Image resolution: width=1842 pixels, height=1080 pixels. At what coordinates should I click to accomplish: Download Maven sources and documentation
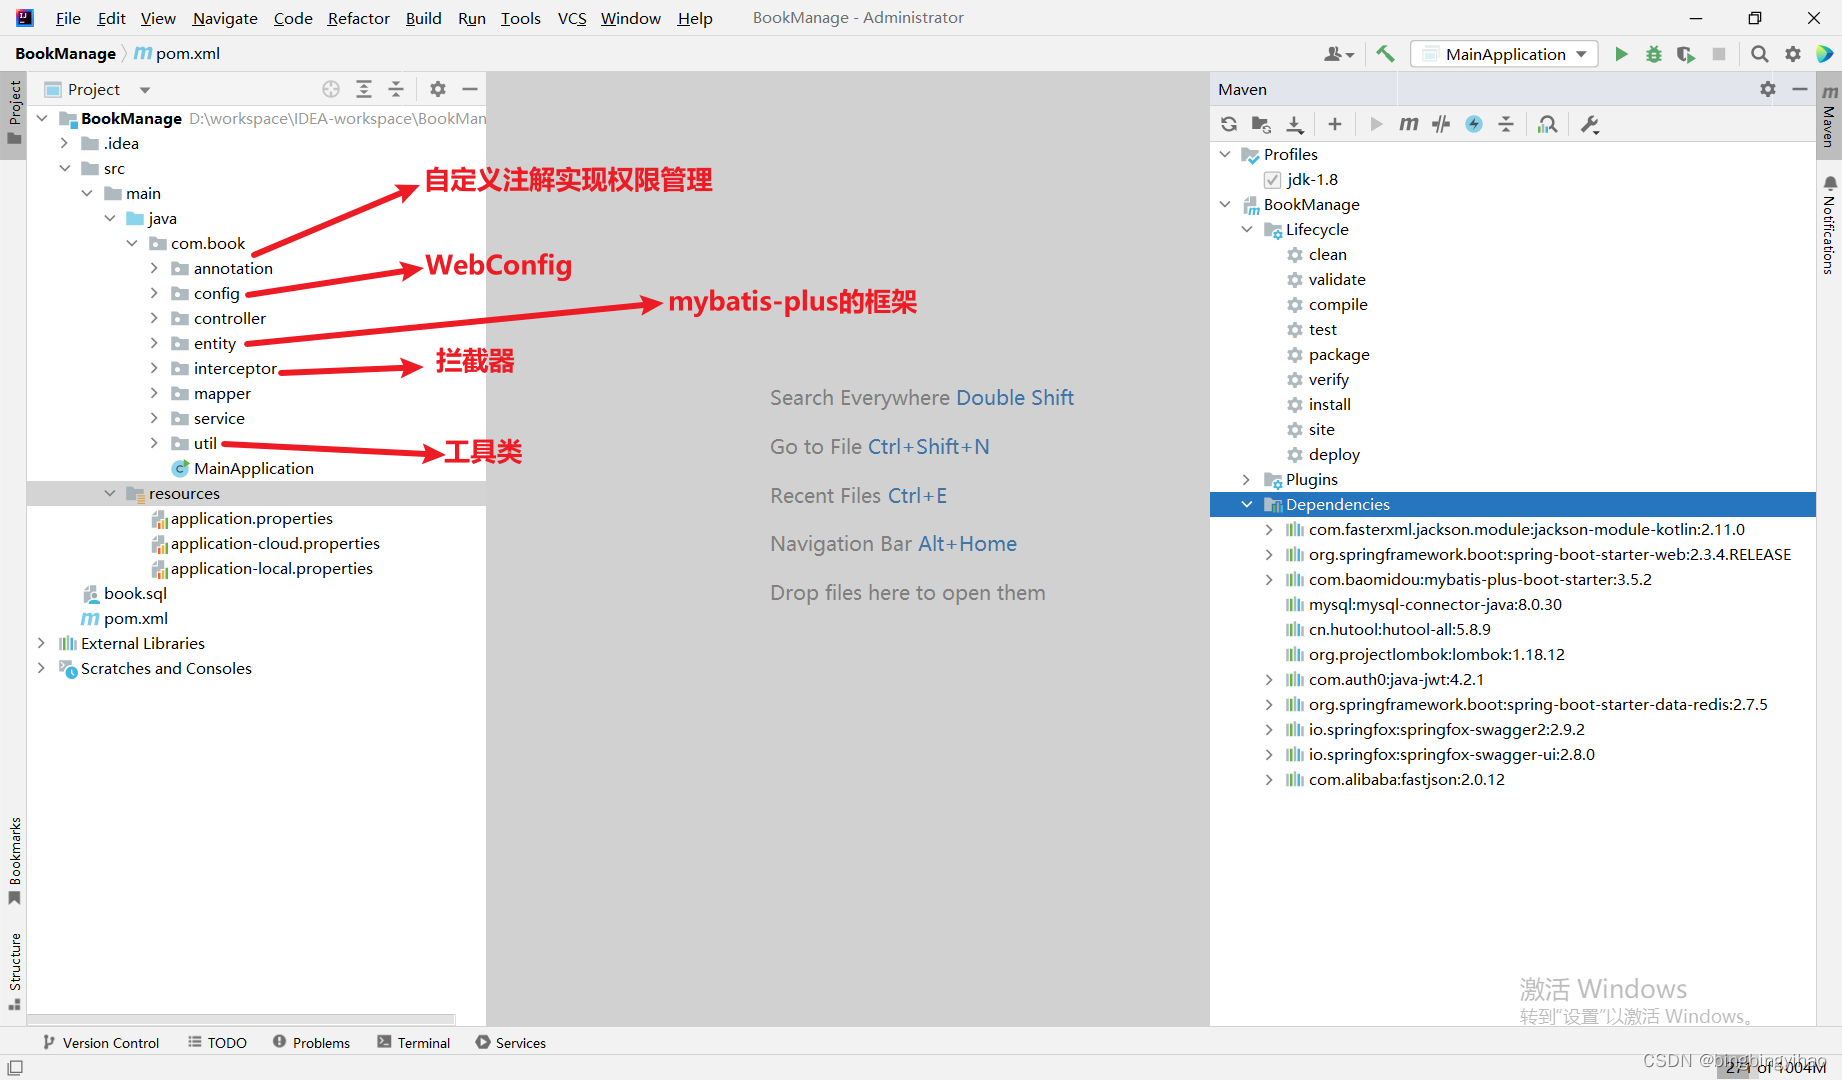coord(1295,124)
